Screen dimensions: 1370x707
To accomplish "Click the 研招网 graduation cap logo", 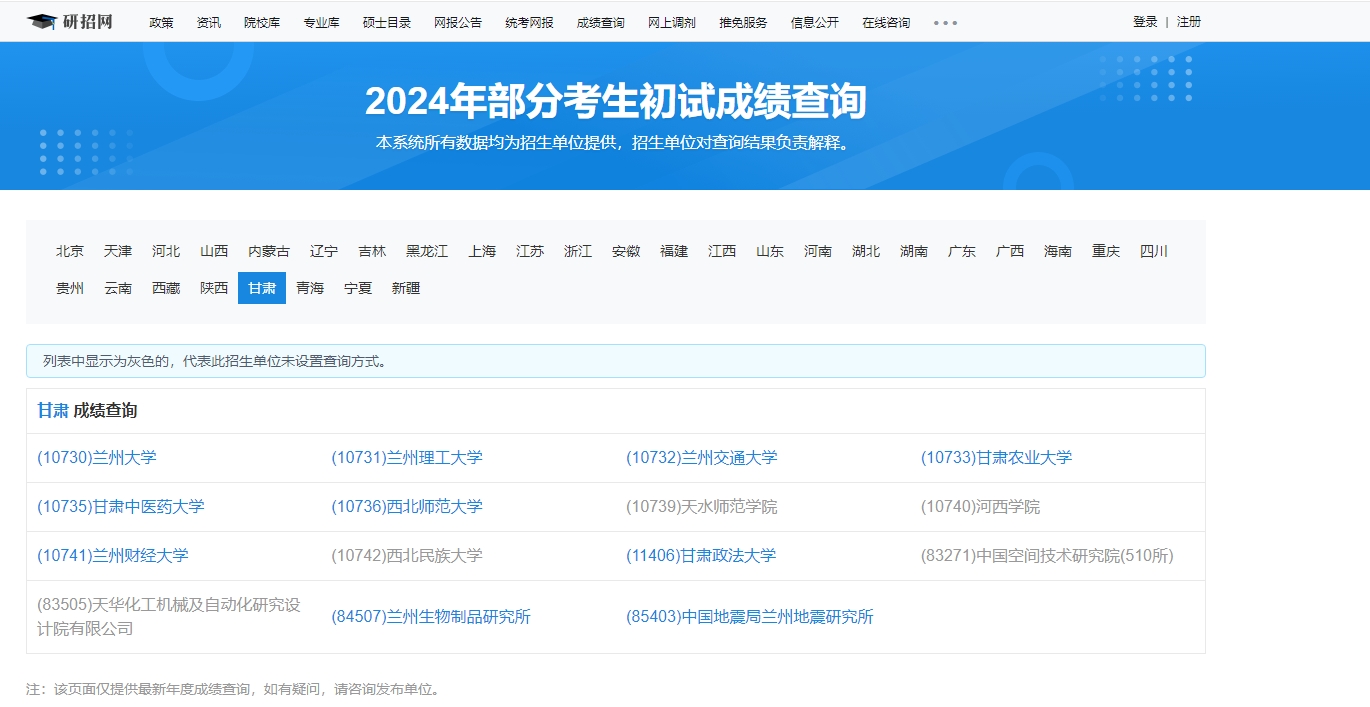I will [70, 22].
